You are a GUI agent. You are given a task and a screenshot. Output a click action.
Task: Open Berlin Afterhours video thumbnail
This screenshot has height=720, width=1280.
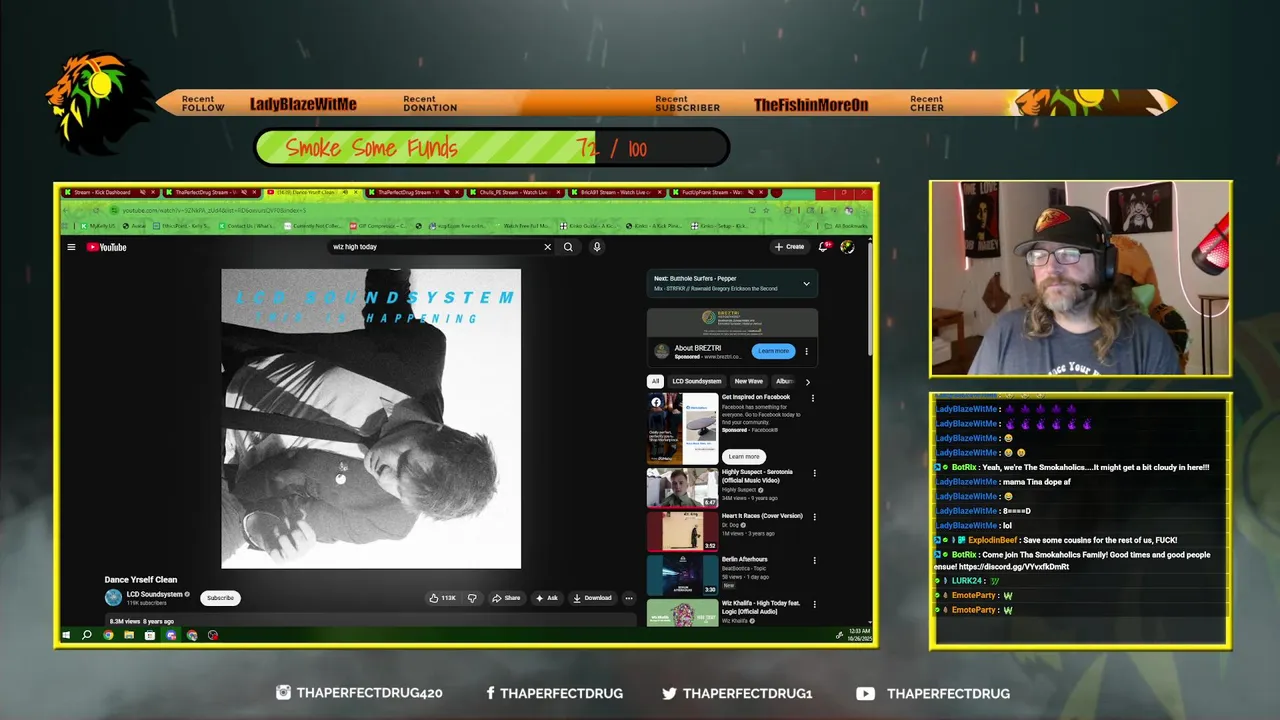coord(683,576)
